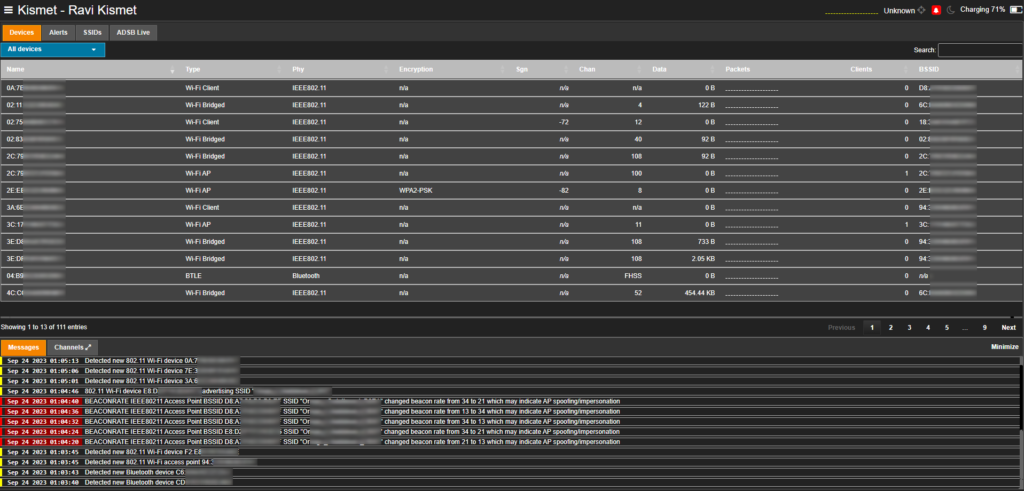Focus the device Search field
Image resolution: width=1024 pixels, height=491 pixels.
(980, 50)
